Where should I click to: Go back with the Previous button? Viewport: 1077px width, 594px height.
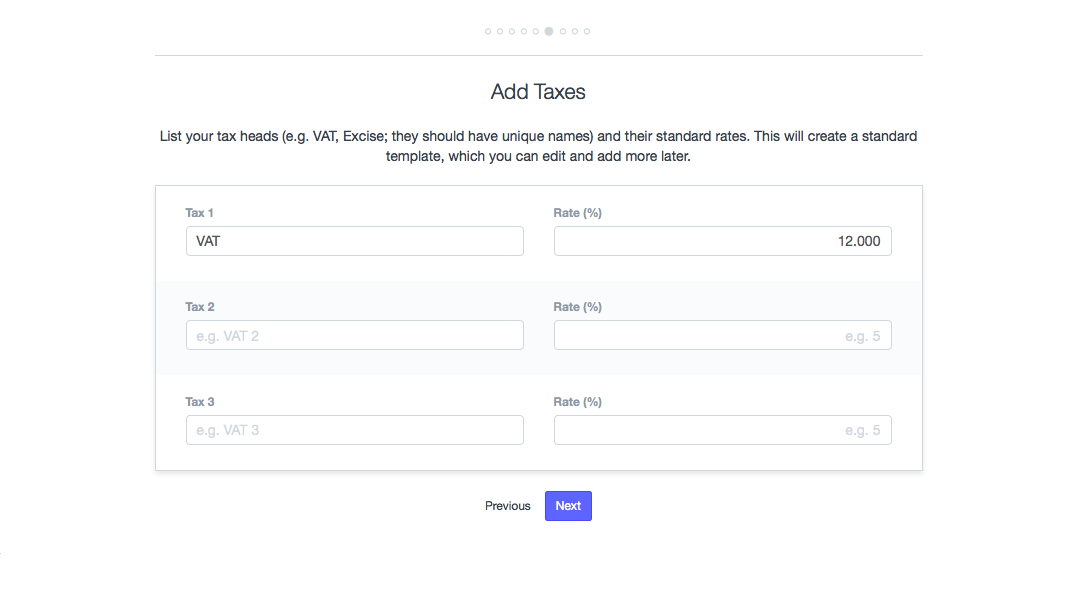pyautogui.click(x=508, y=506)
